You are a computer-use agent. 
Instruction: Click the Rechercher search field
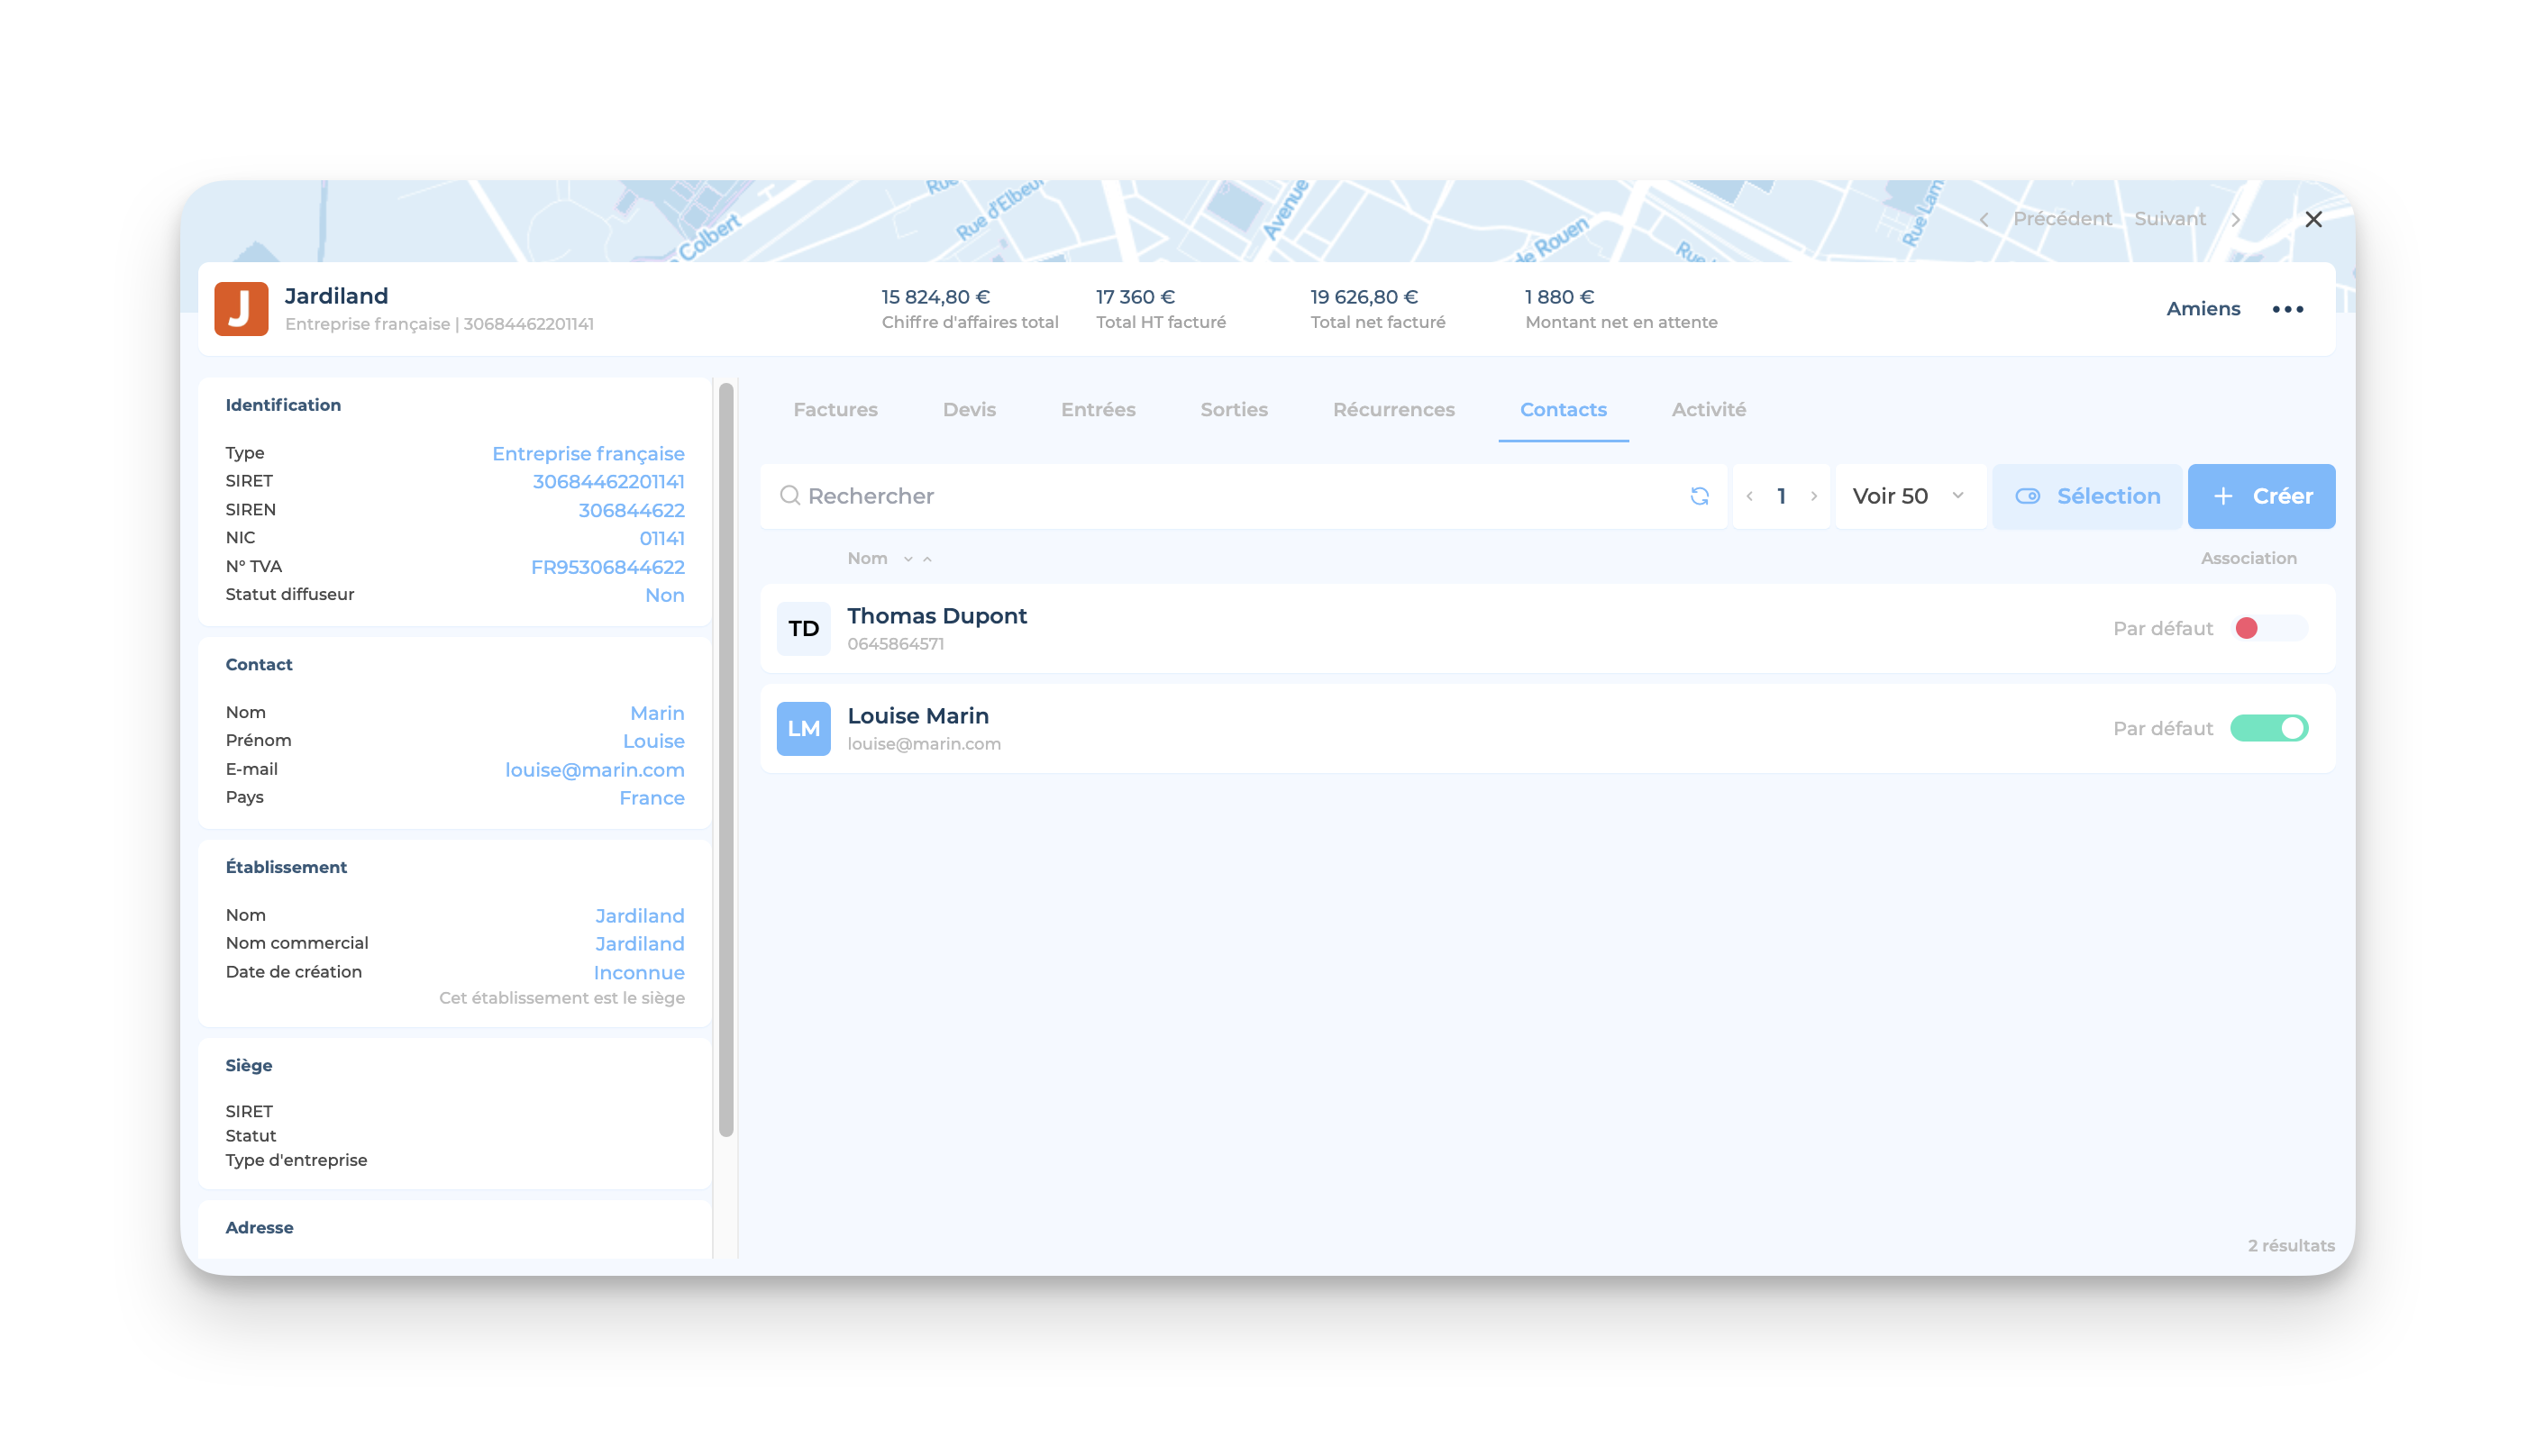(x=1230, y=496)
